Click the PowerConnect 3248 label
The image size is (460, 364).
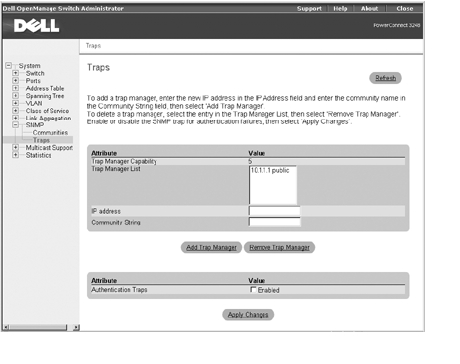coord(397,25)
